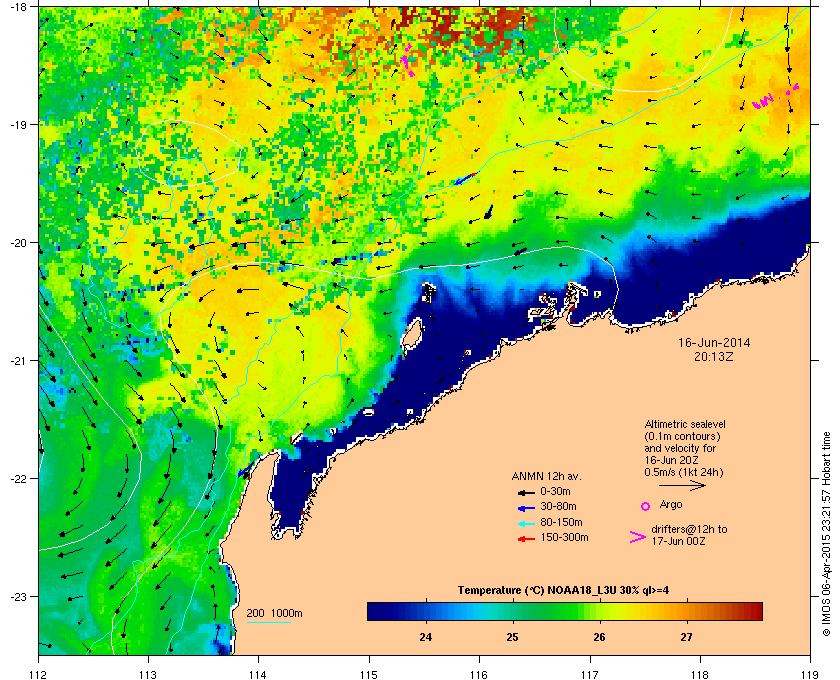840x680 pixels.
Task: Click the black 0-30m arrow legend icon
Action: click(526, 492)
